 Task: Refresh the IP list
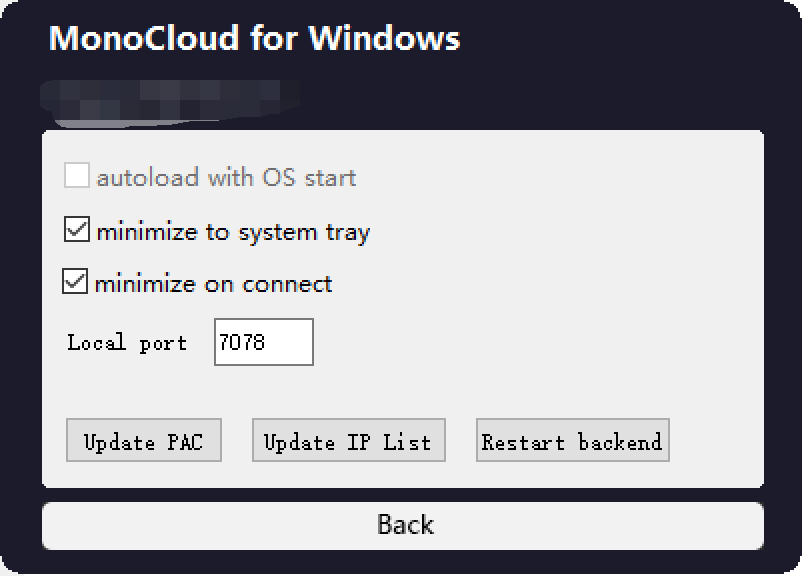347,440
